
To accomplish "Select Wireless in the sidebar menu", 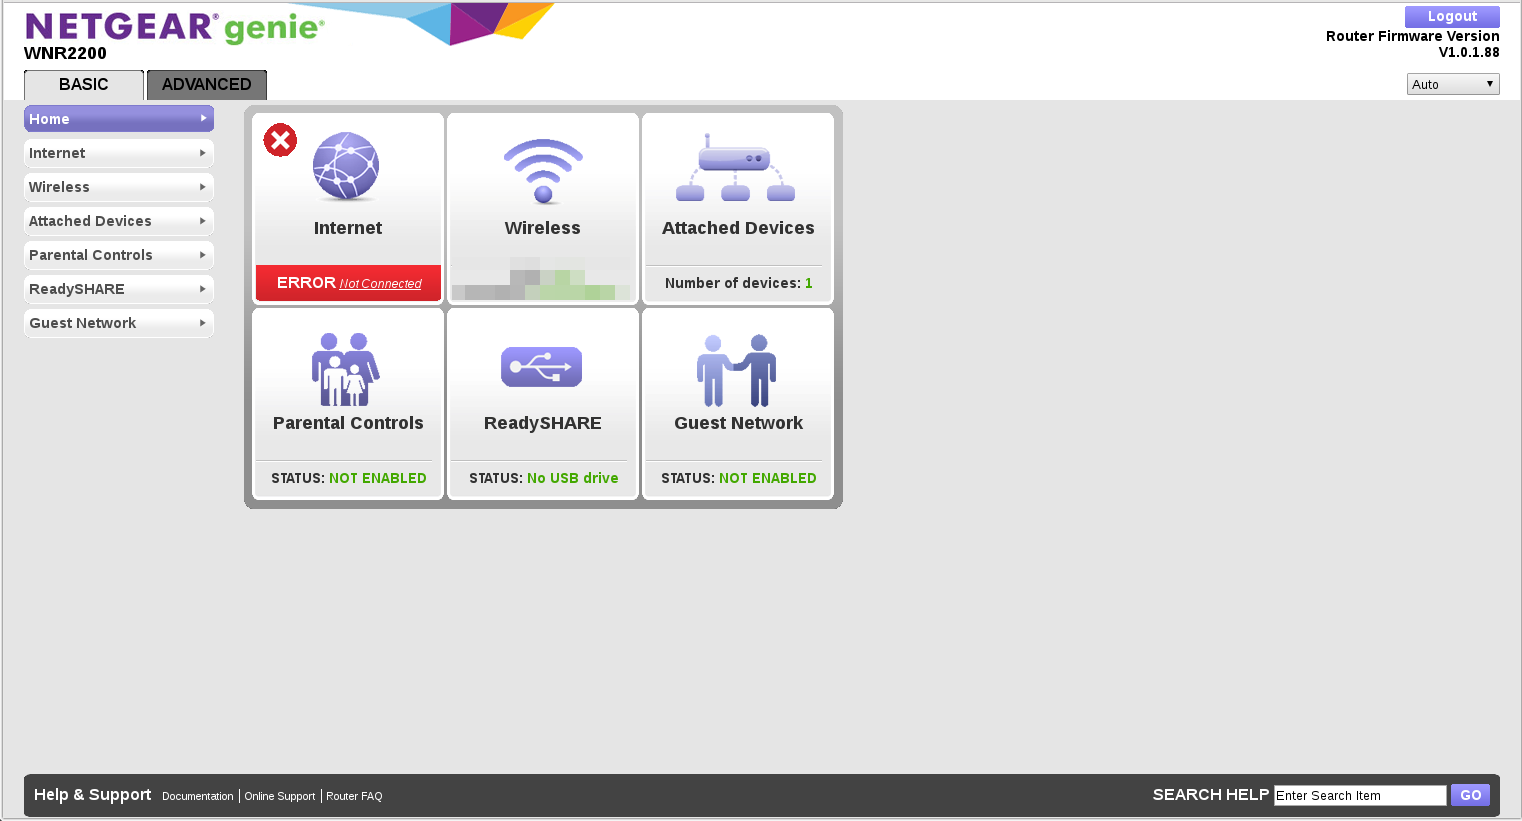I will click(119, 187).
